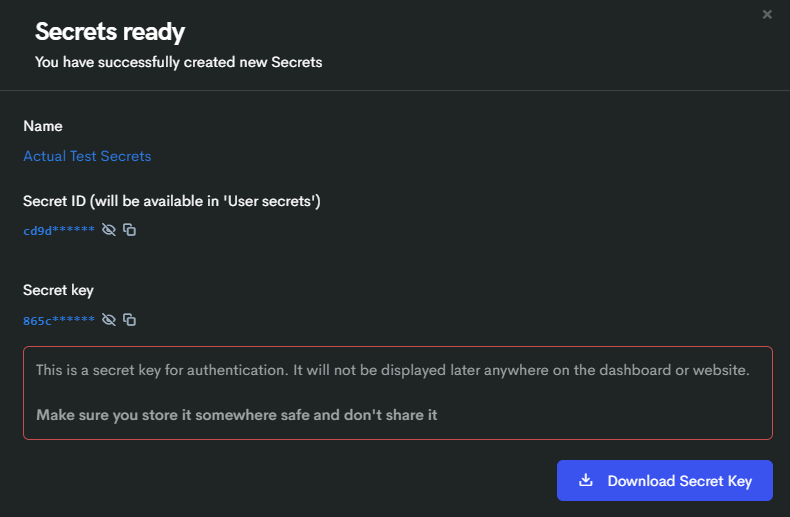This screenshot has width=790, height=517.
Task: Open the Actual Test Secrets name link
Action: coord(87,156)
